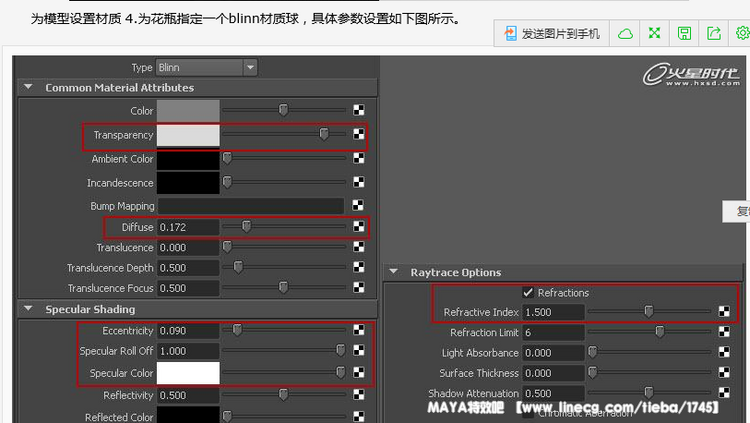
Task: Collapse the Specular Shading section
Action: (27, 309)
